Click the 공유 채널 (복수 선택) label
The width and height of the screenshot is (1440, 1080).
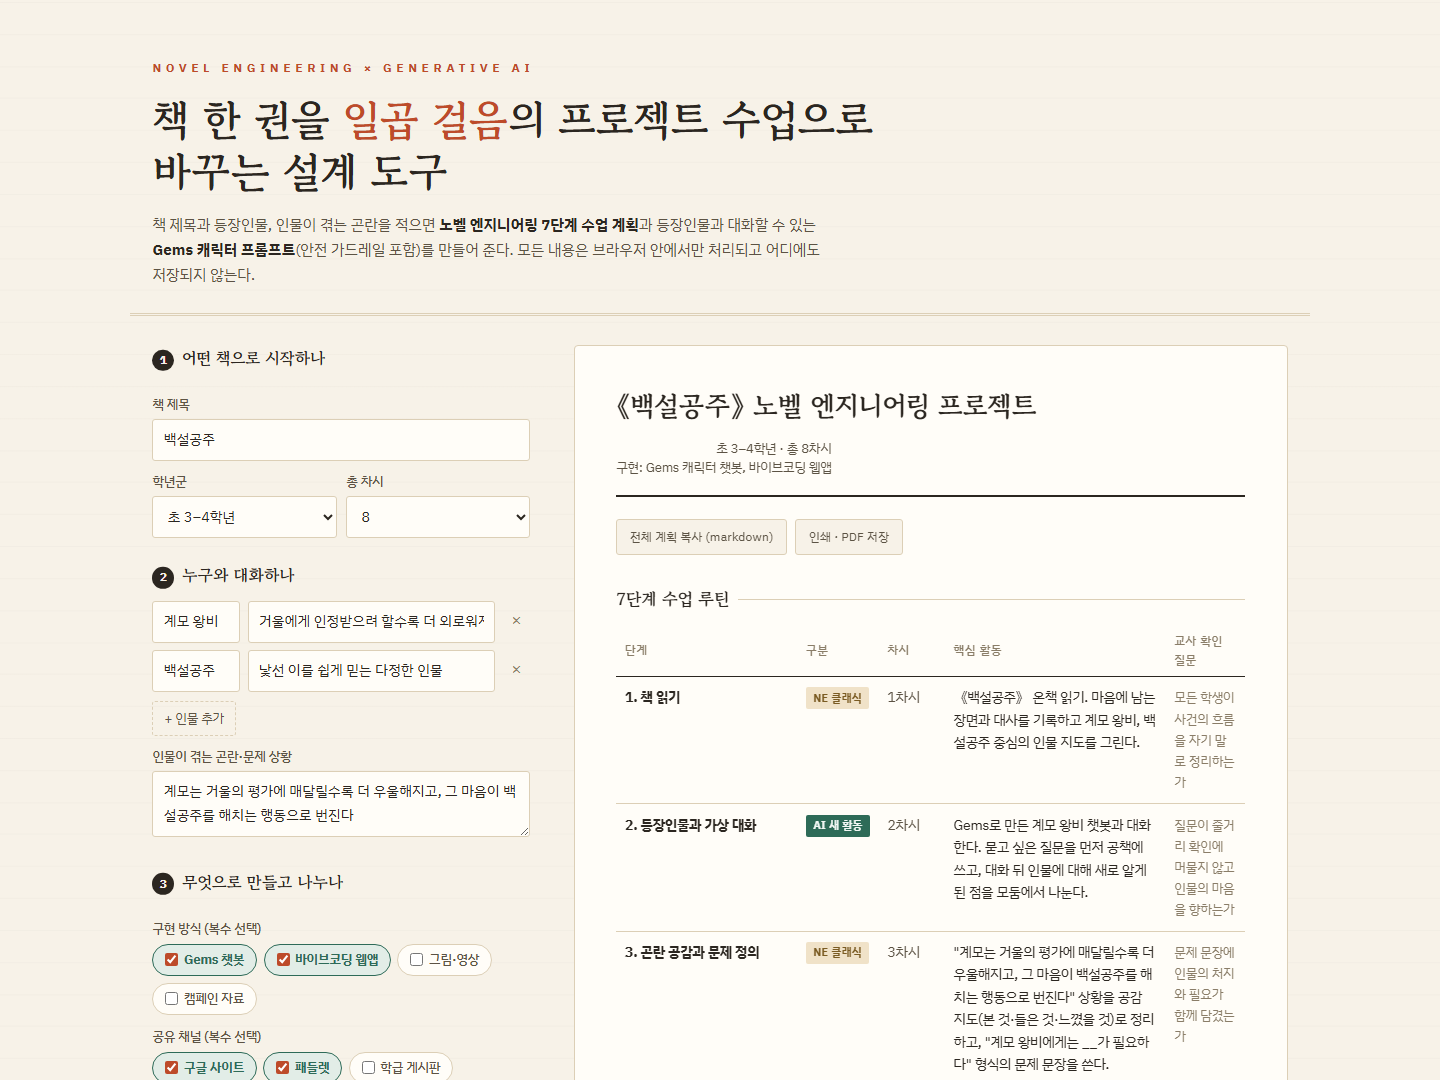click(207, 1037)
